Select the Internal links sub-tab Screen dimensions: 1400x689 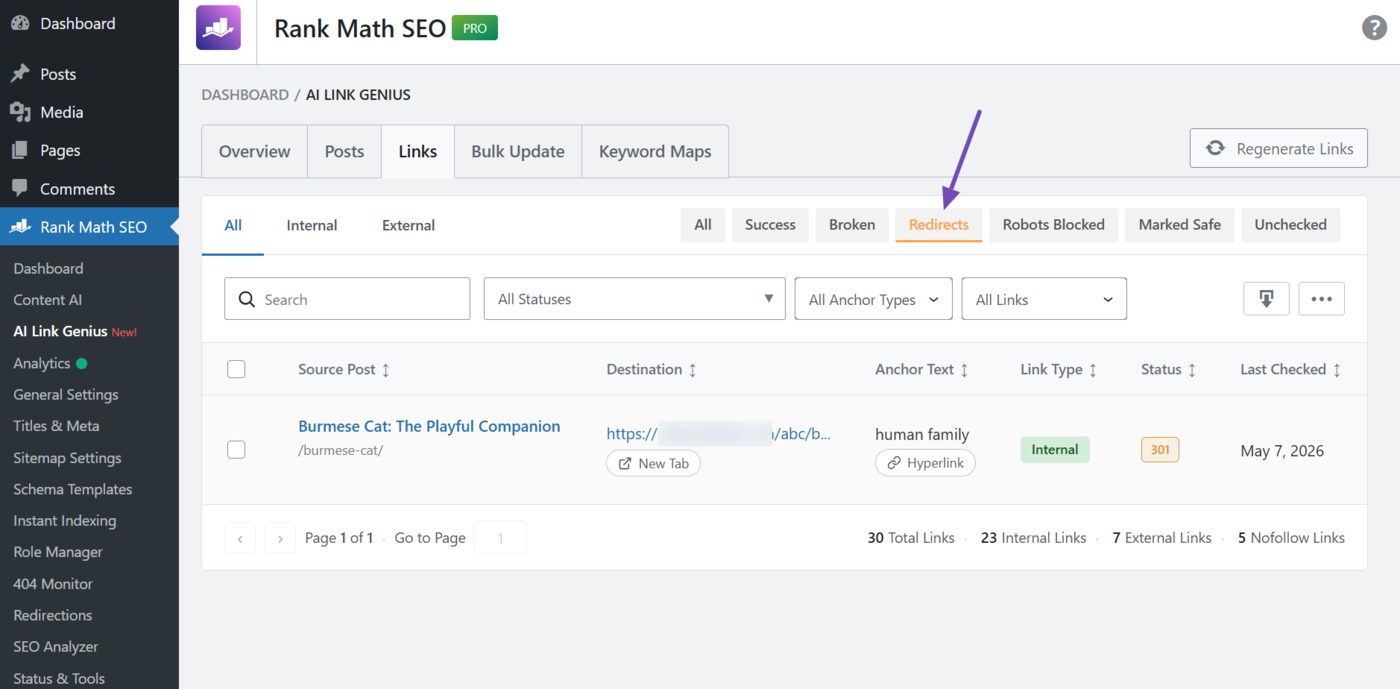click(x=312, y=225)
